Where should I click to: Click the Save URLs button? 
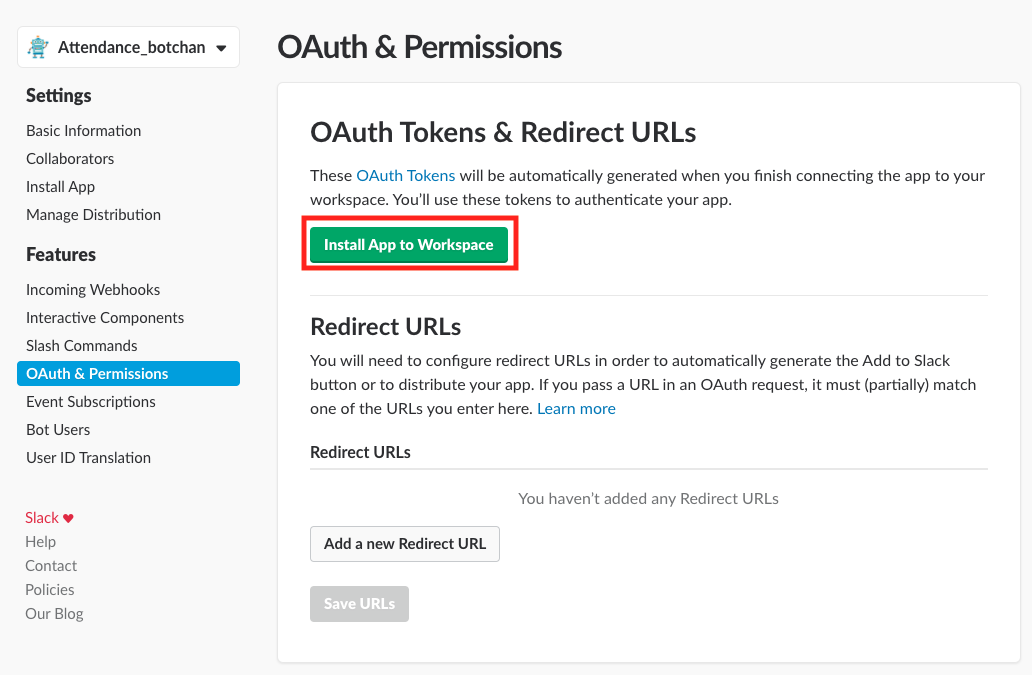[359, 604]
